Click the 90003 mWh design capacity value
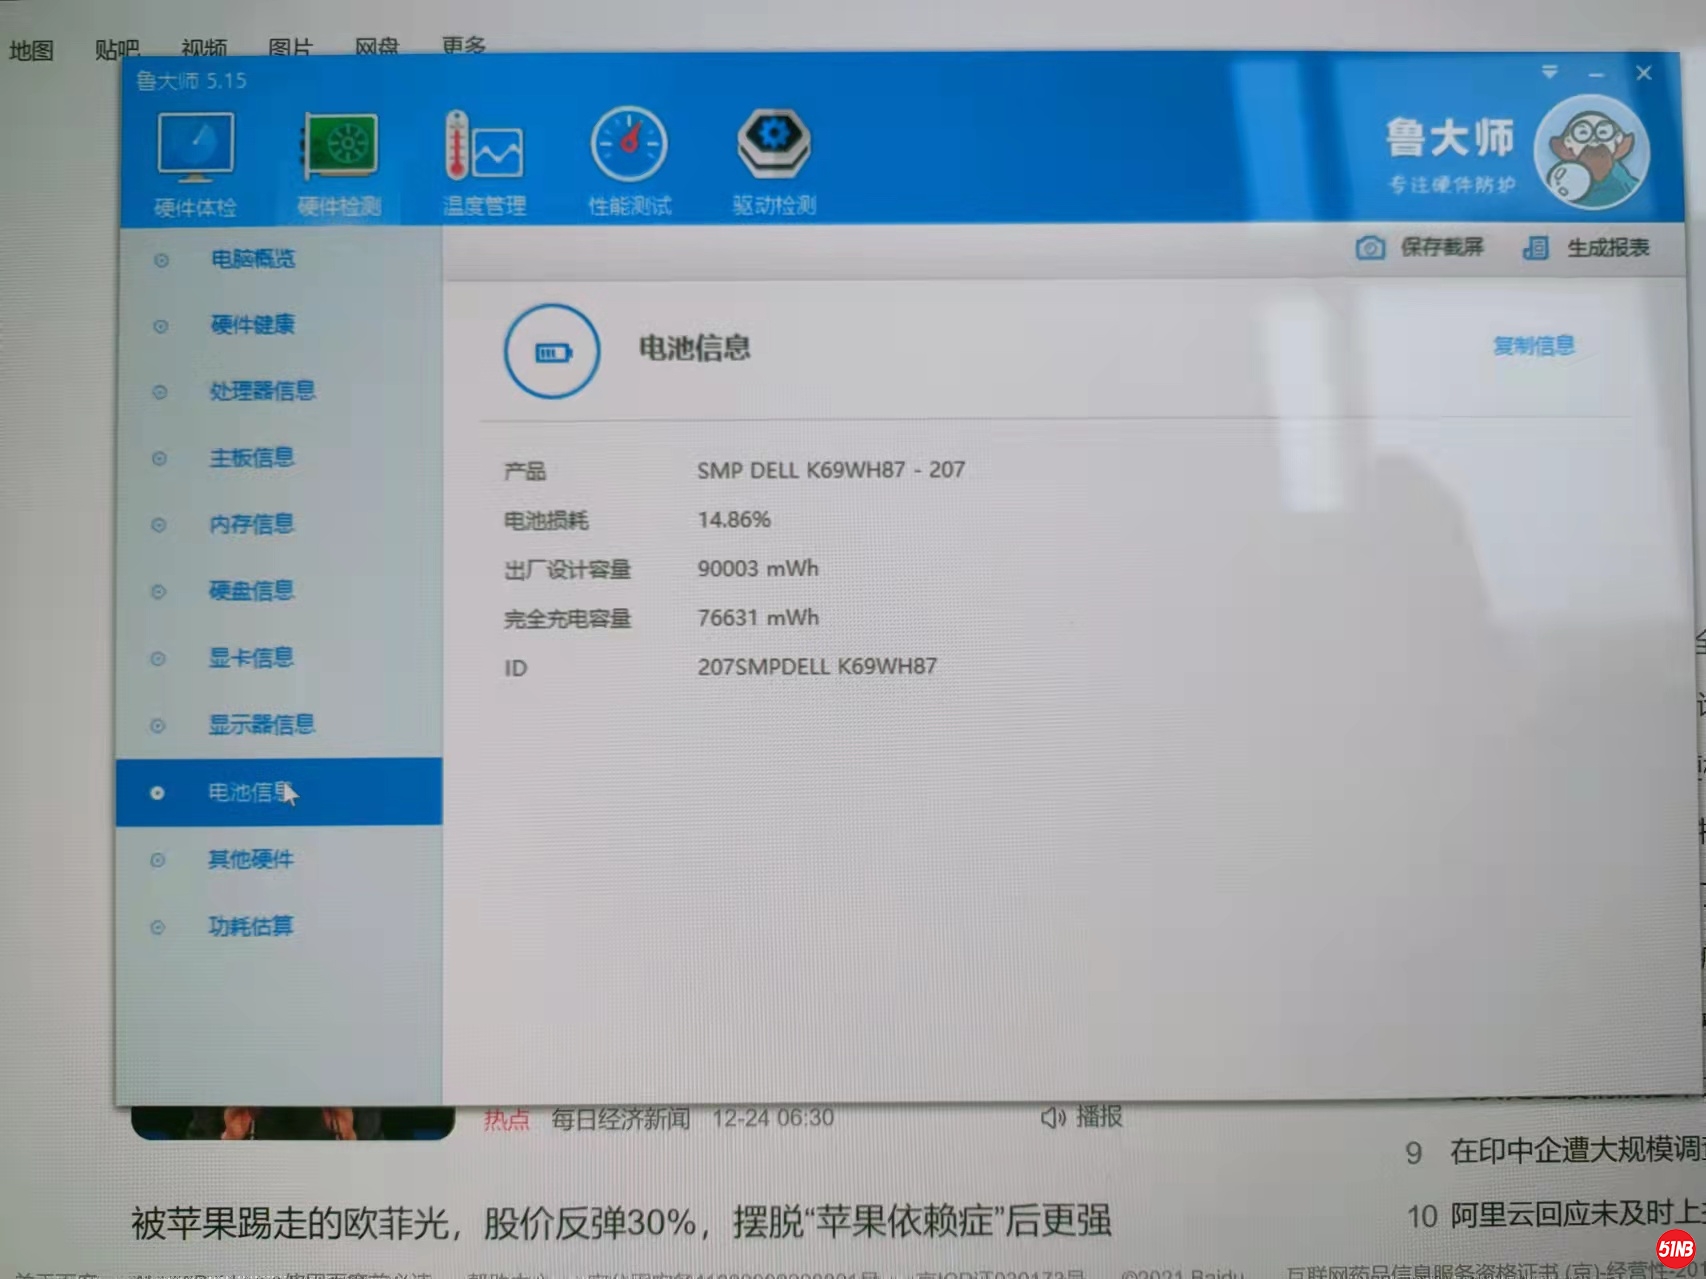The width and height of the screenshot is (1706, 1279). (x=758, y=569)
